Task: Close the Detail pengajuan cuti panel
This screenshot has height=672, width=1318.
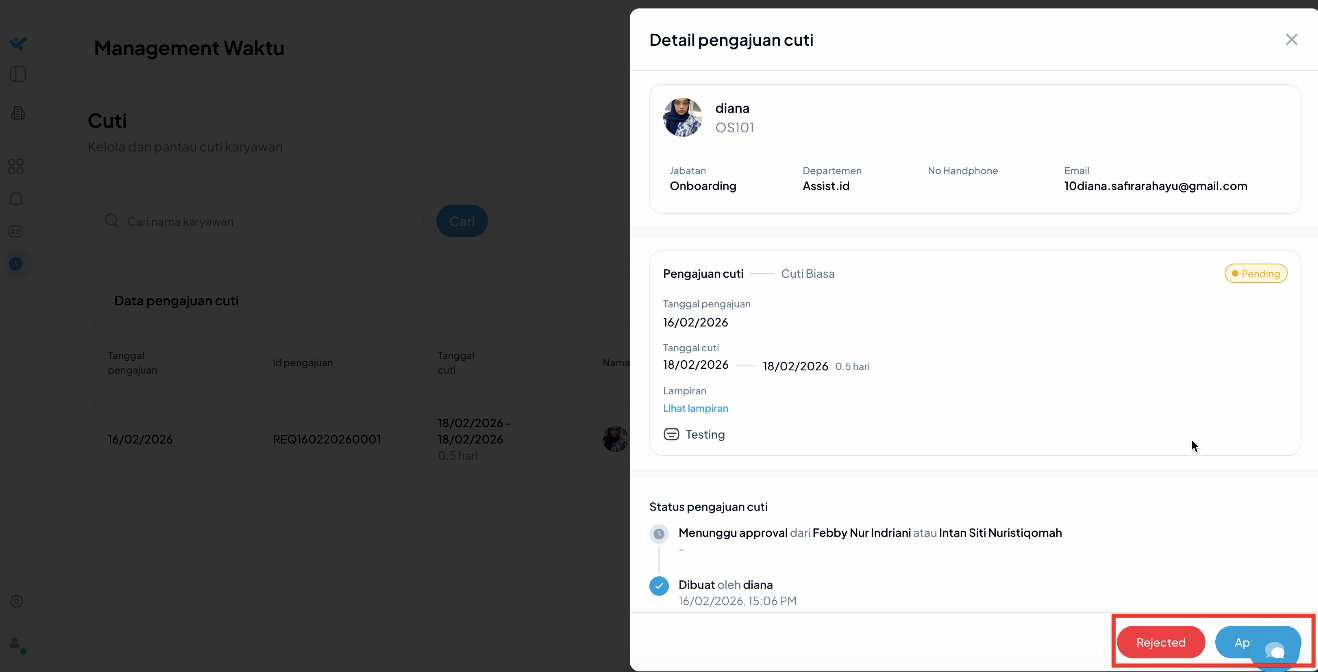Action: tap(1291, 40)
